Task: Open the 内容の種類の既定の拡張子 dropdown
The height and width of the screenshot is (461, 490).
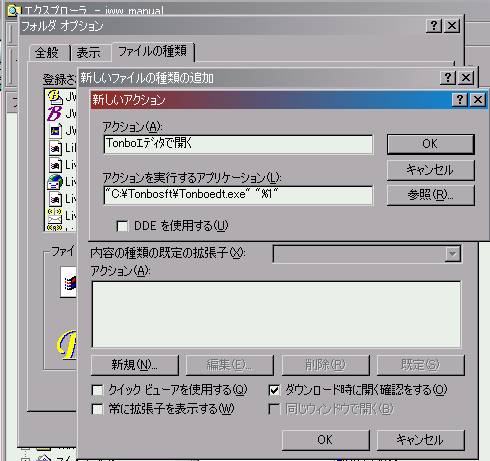Action: [x=452, y=254]
